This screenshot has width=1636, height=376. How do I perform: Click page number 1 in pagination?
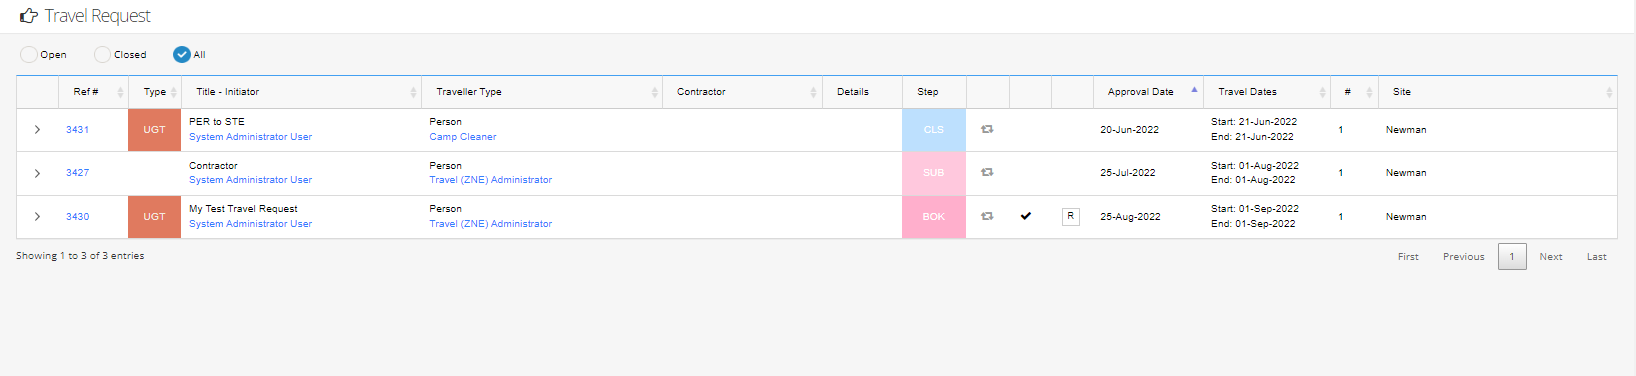point(1512,257)
